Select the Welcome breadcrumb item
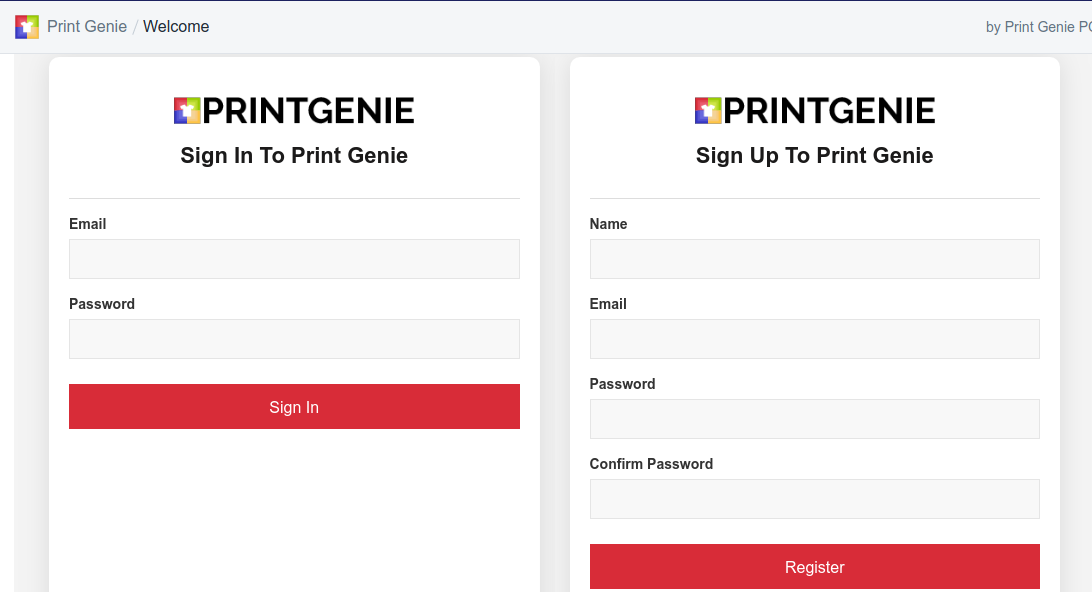1092x592 pixels. pyautogui.click(x=176, y=26)
